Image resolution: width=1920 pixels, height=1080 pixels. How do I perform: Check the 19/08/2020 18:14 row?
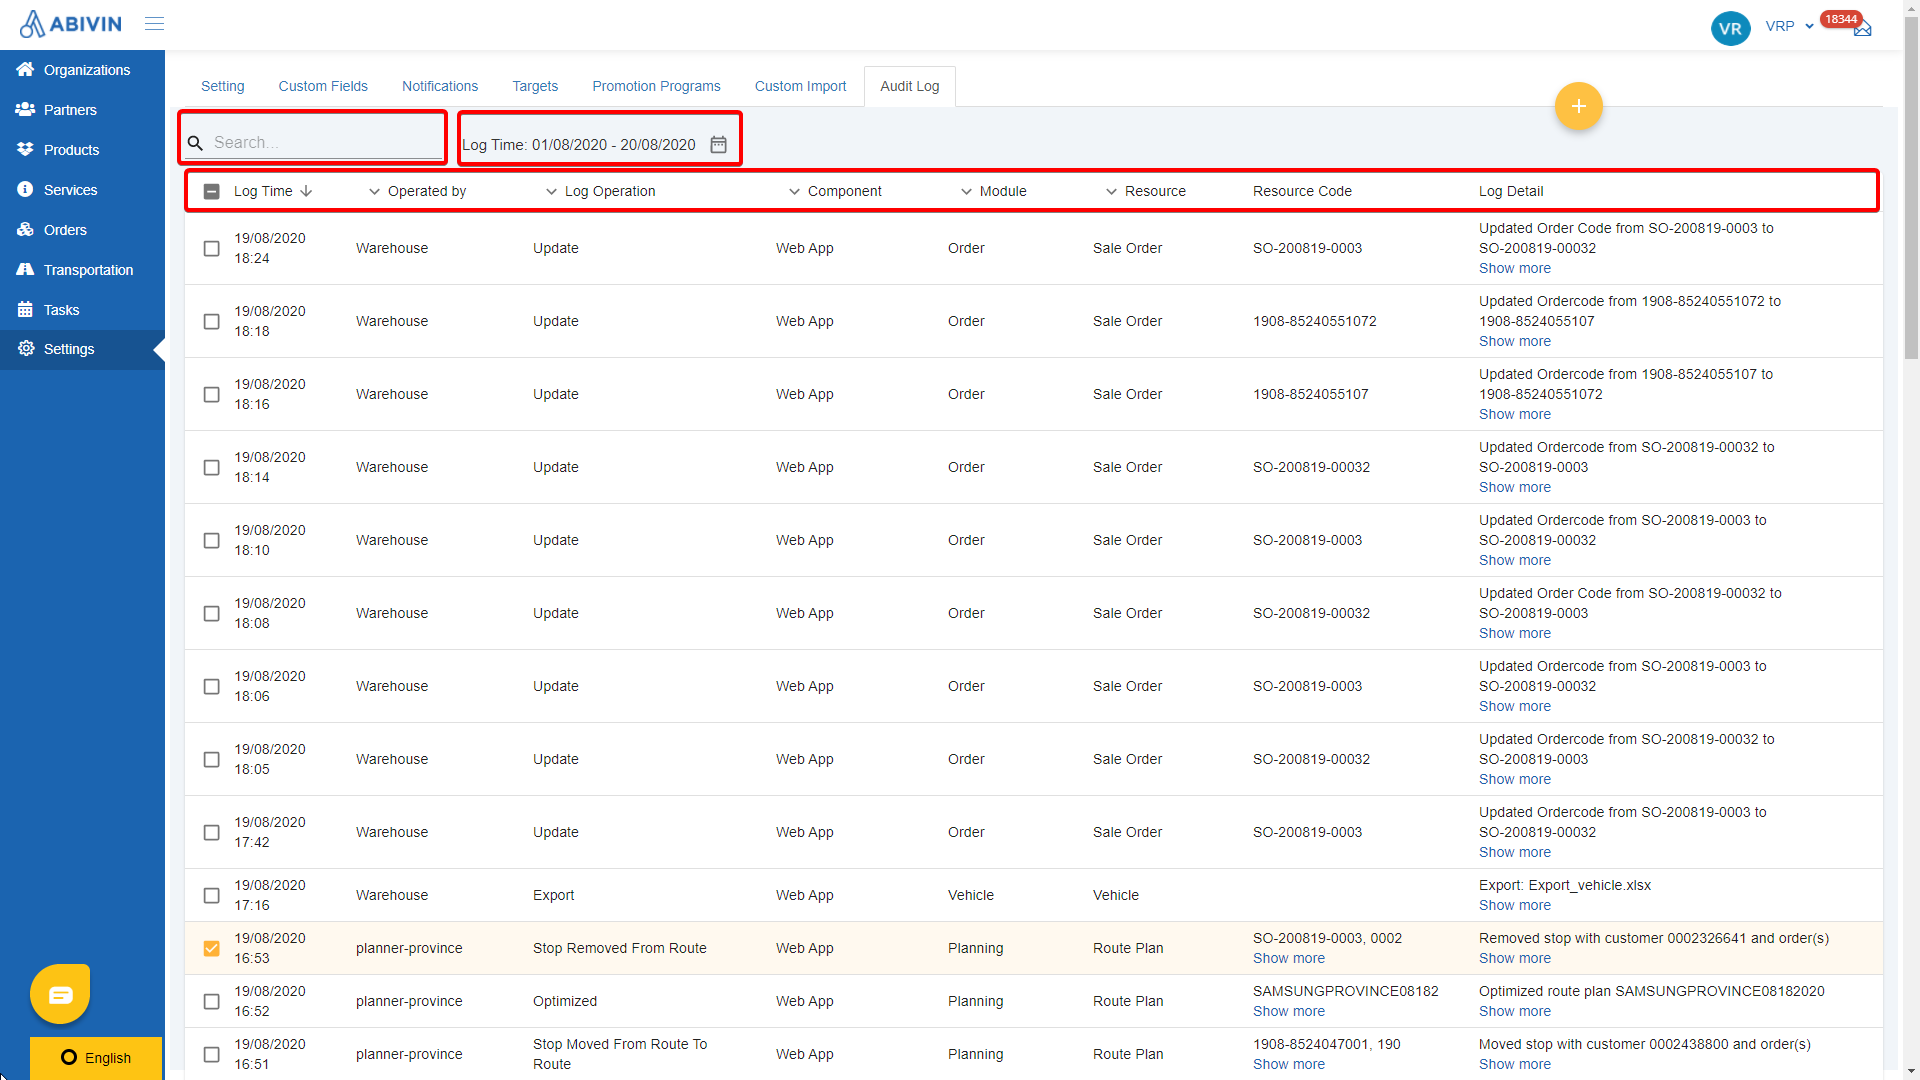[x=211, y=467]
